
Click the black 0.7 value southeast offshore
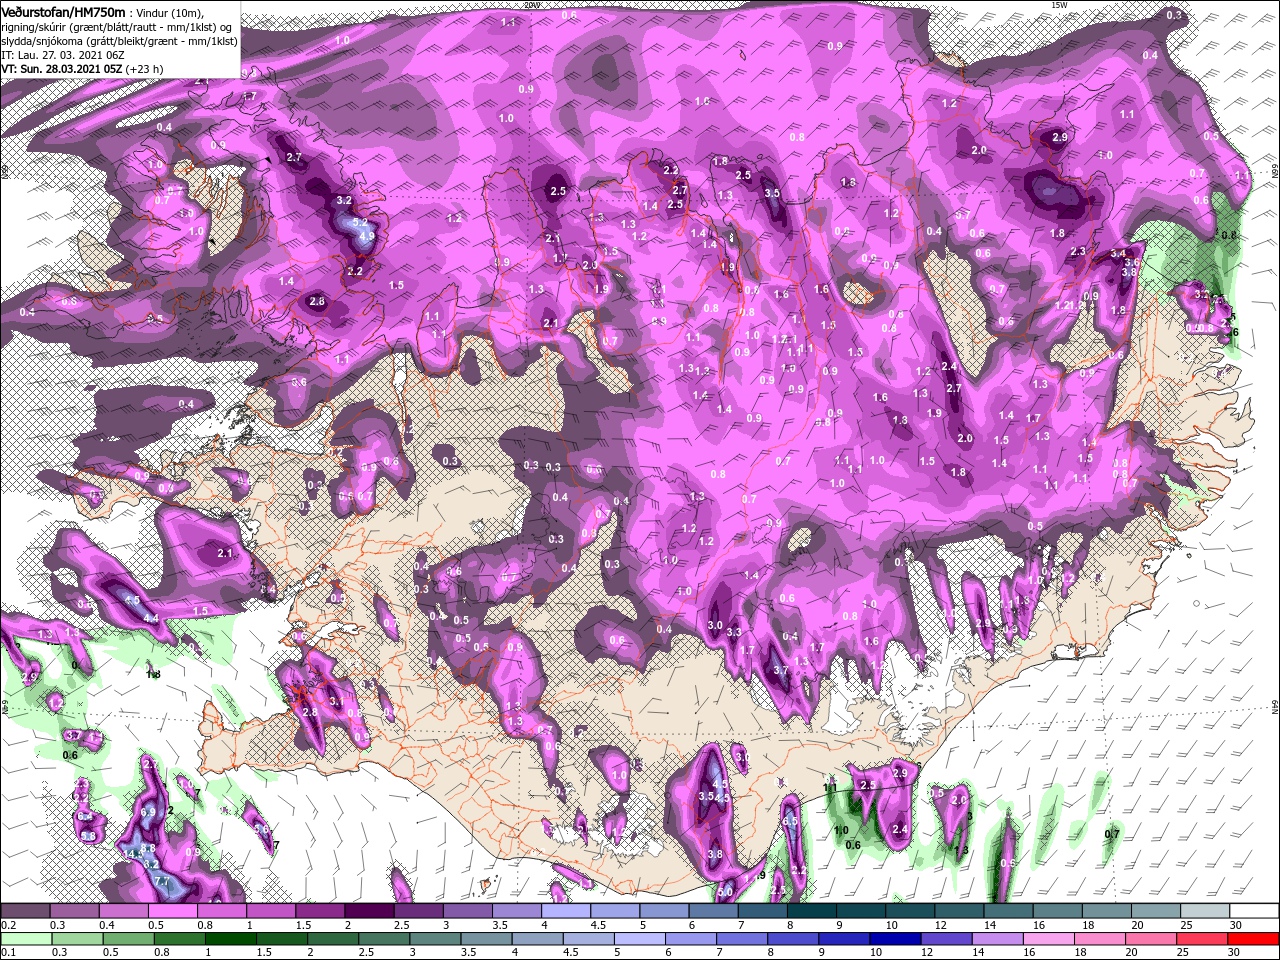click(1112, 834)
